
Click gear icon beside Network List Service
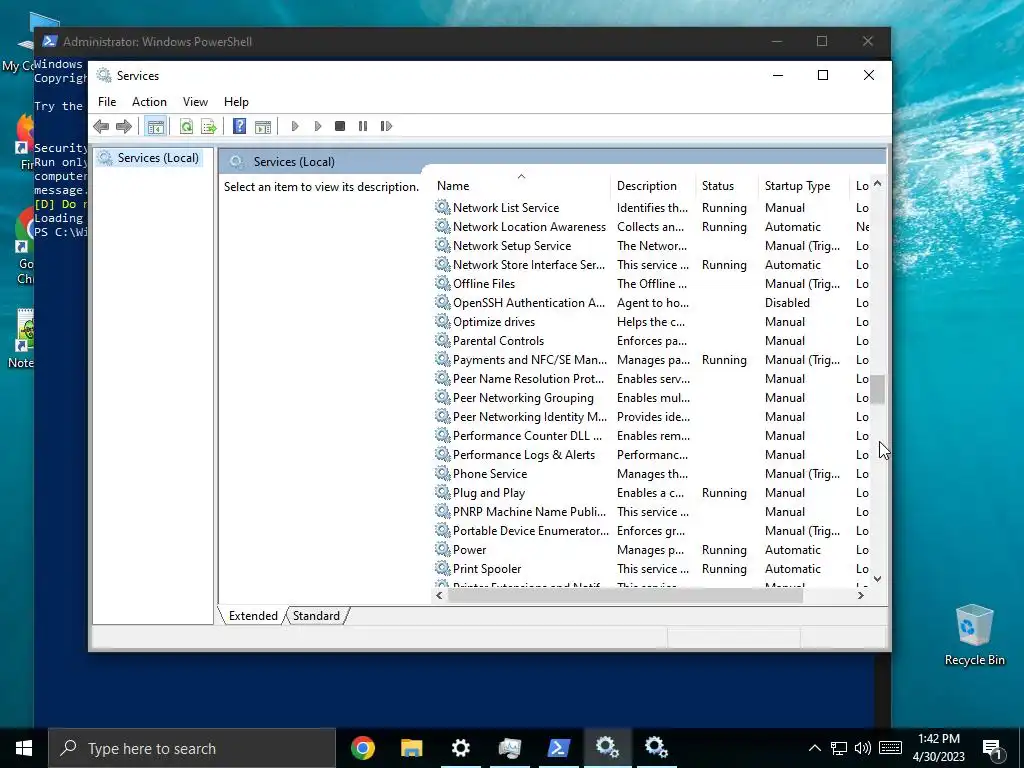tap(443, 207)
